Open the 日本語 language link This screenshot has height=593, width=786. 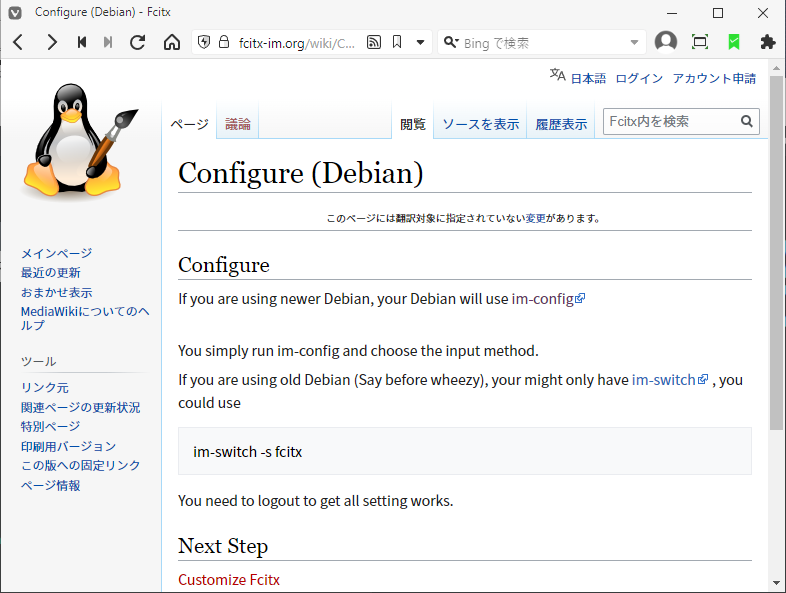(x=588, y=78)
